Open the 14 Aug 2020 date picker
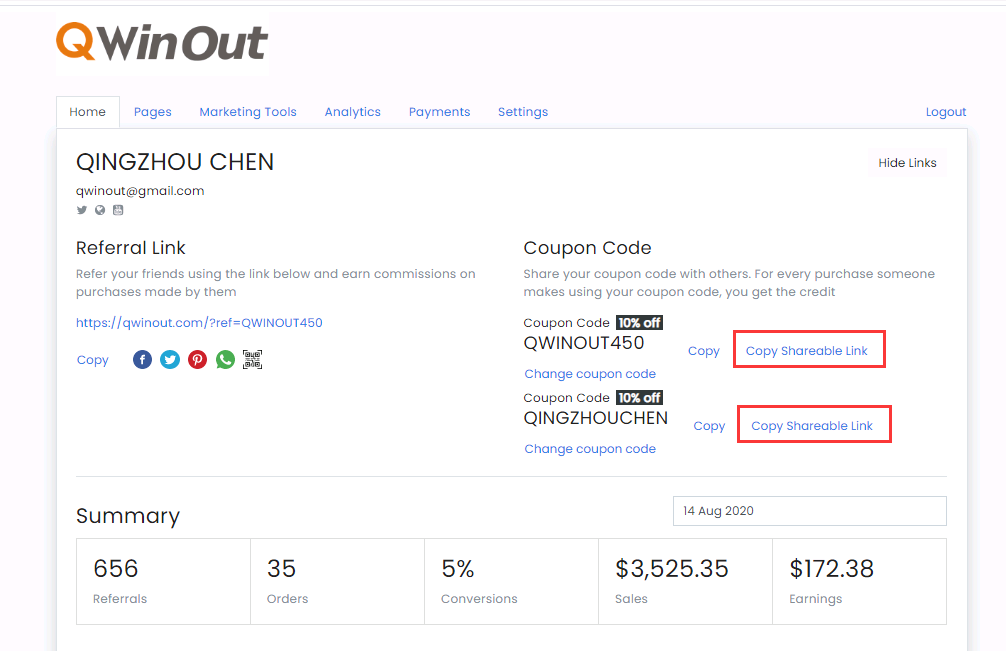The height and width of the screenshot is (651, 1006). (809, 511)
